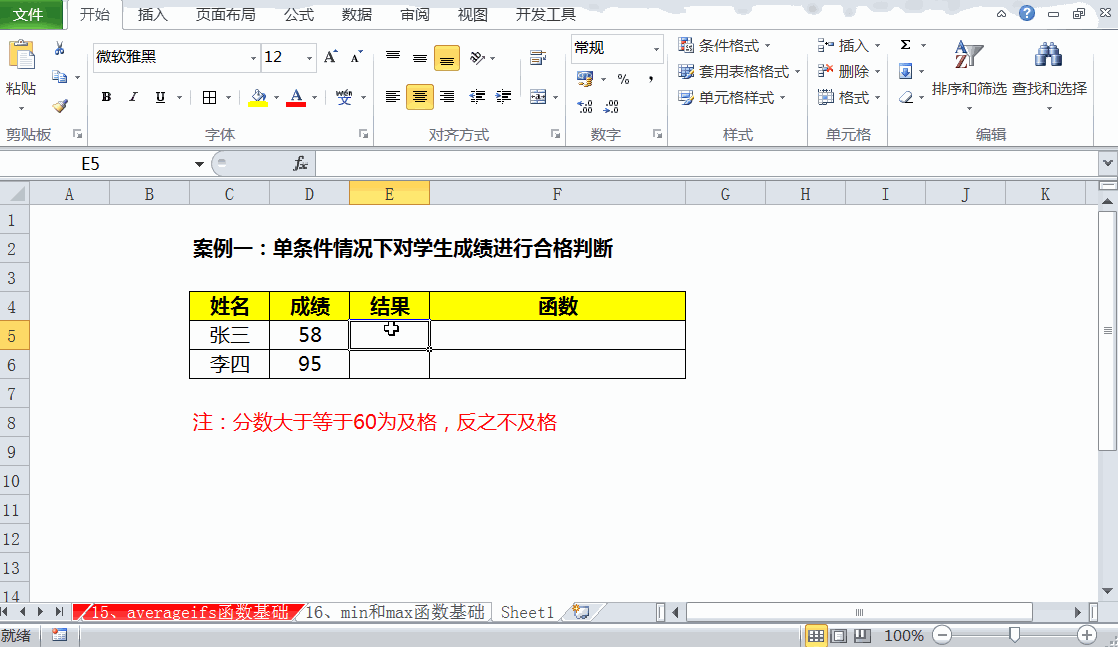Decrease indent icon
1118x647 pixels.
tap(478, 97)
